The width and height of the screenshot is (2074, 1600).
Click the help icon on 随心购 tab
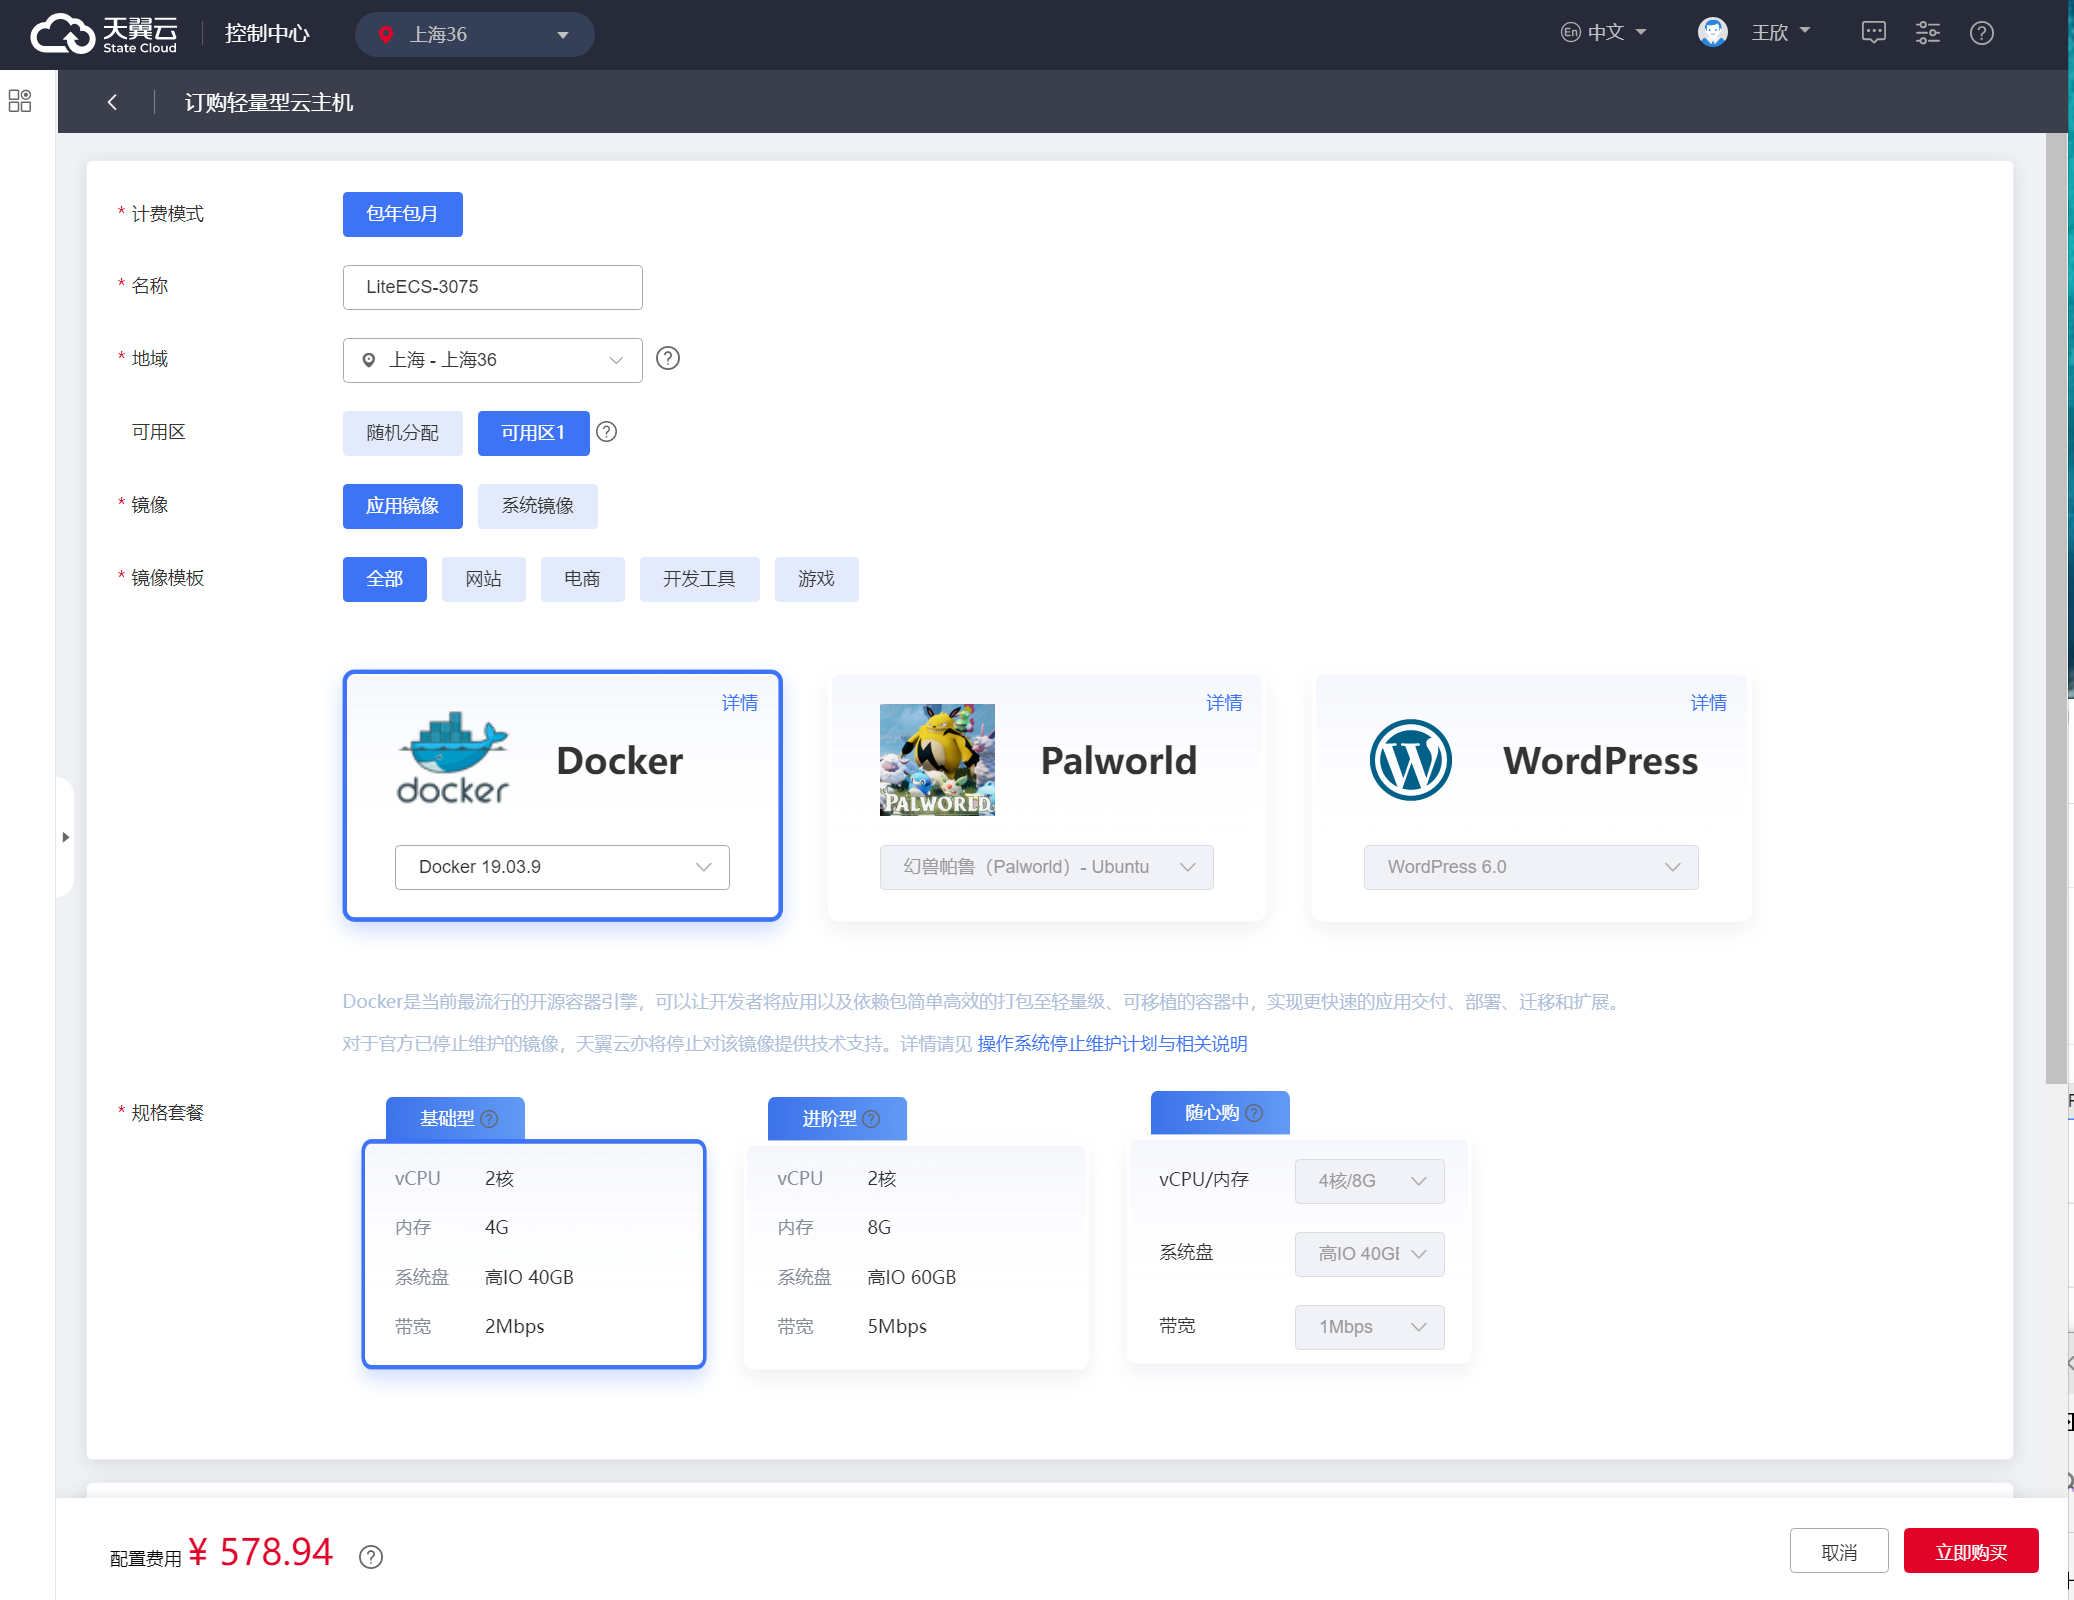[x=1254, y=1113]
